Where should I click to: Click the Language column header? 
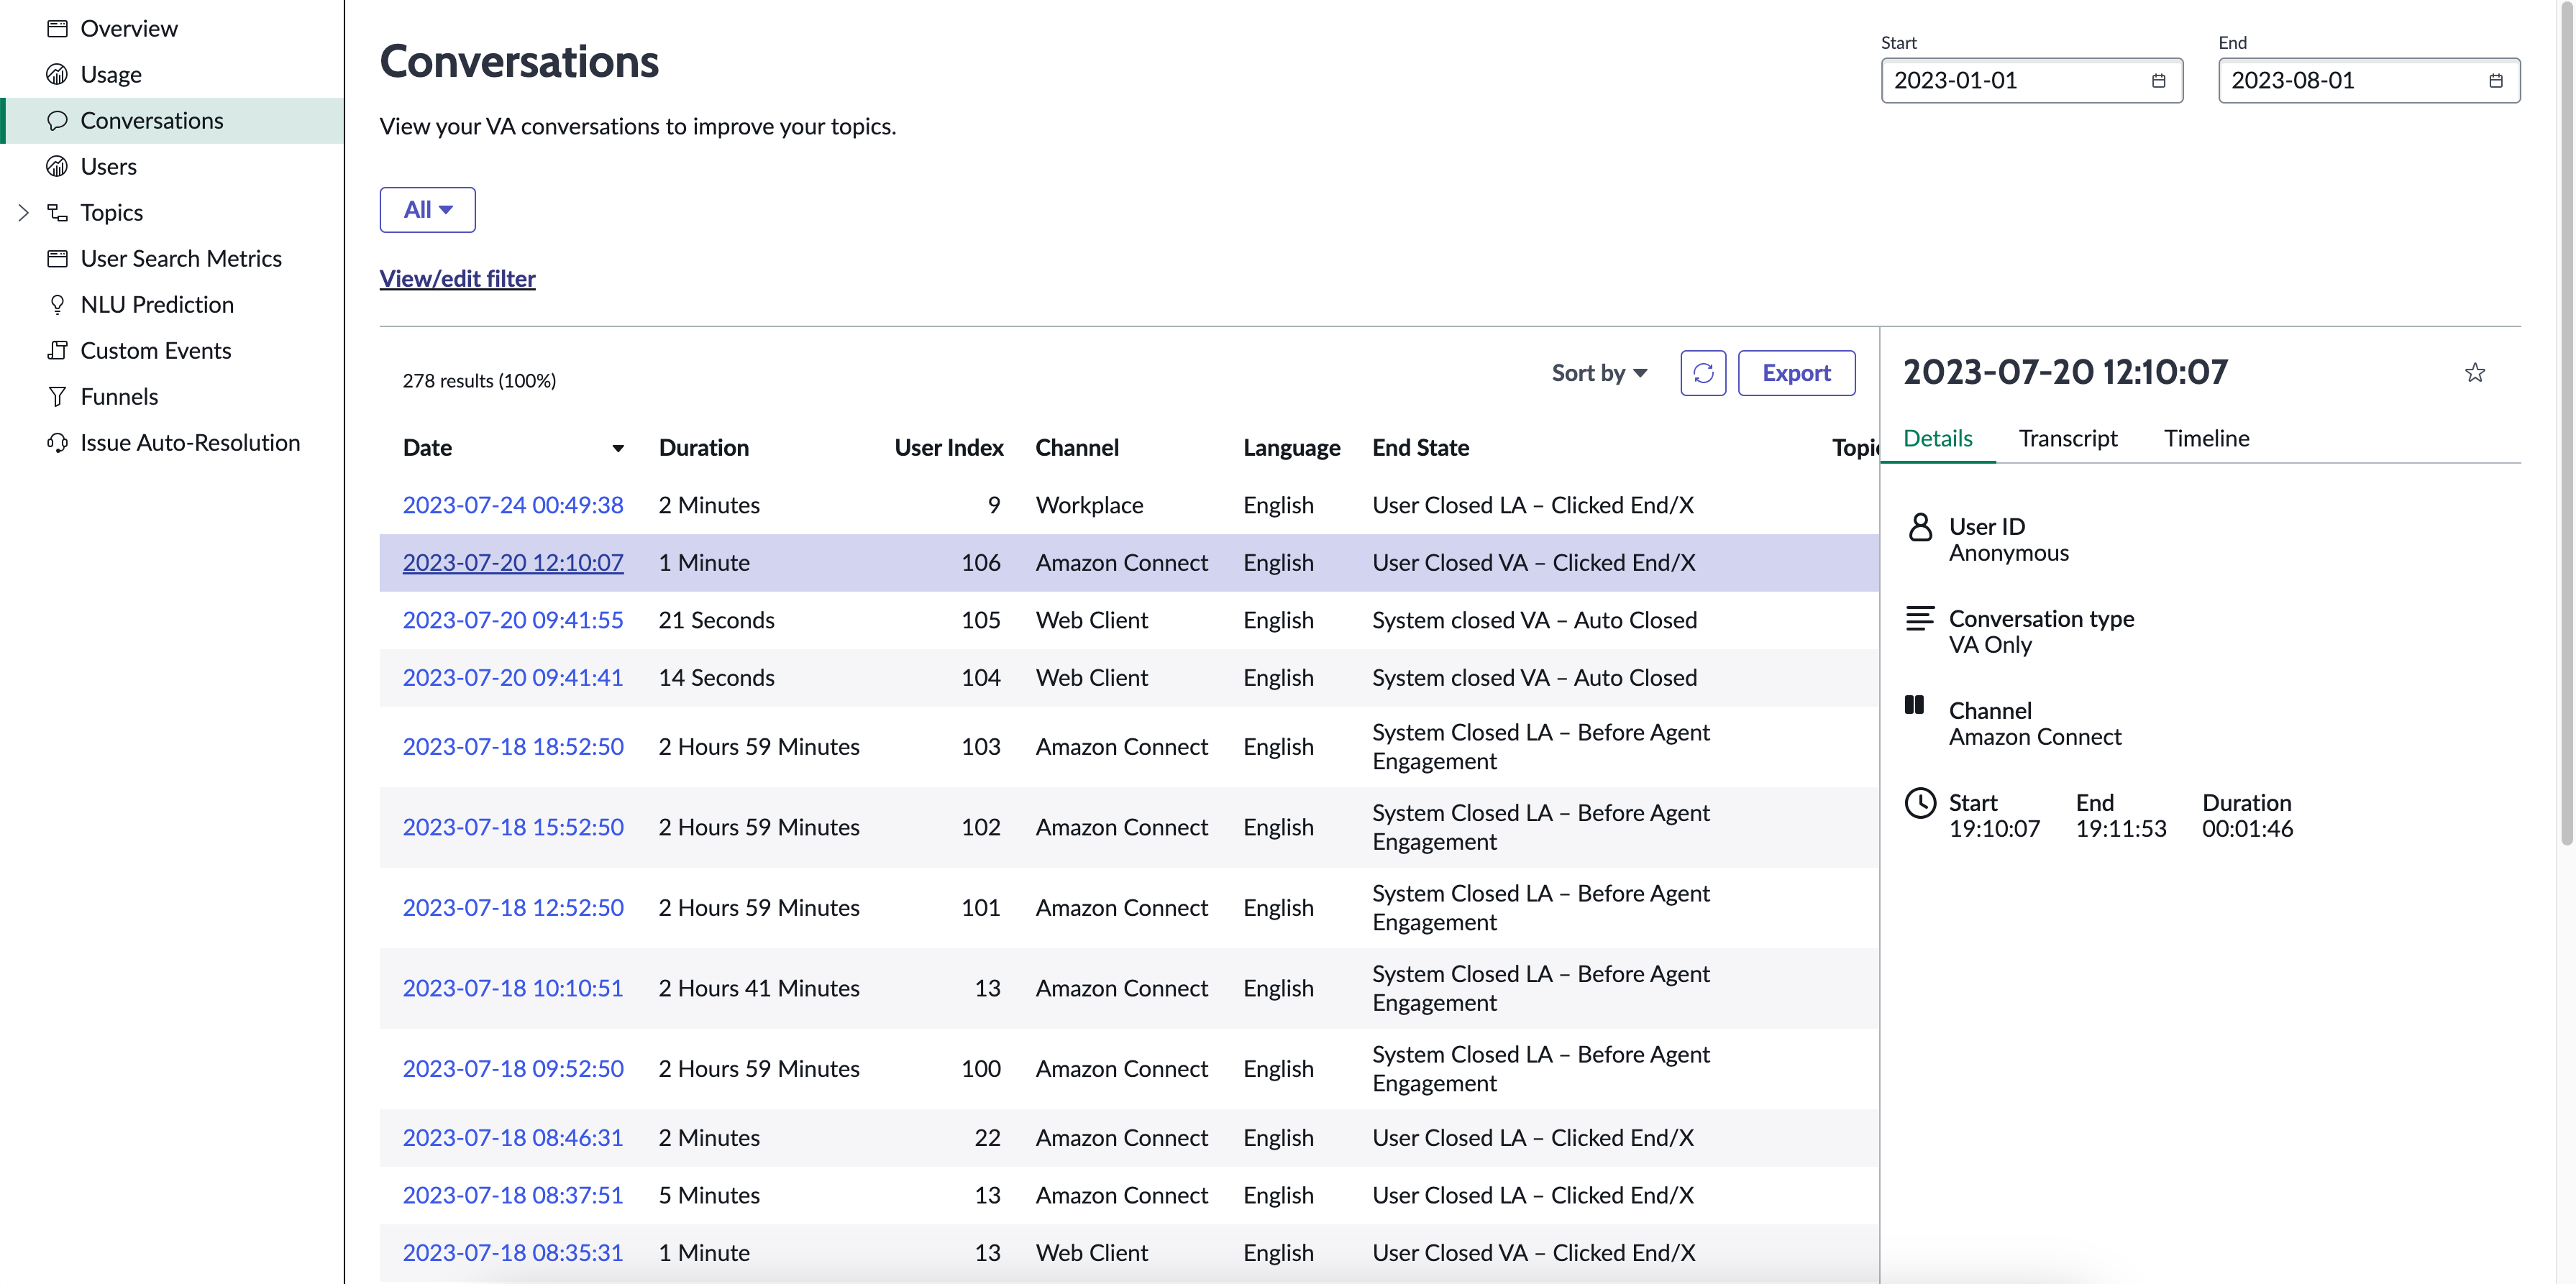1291,448
